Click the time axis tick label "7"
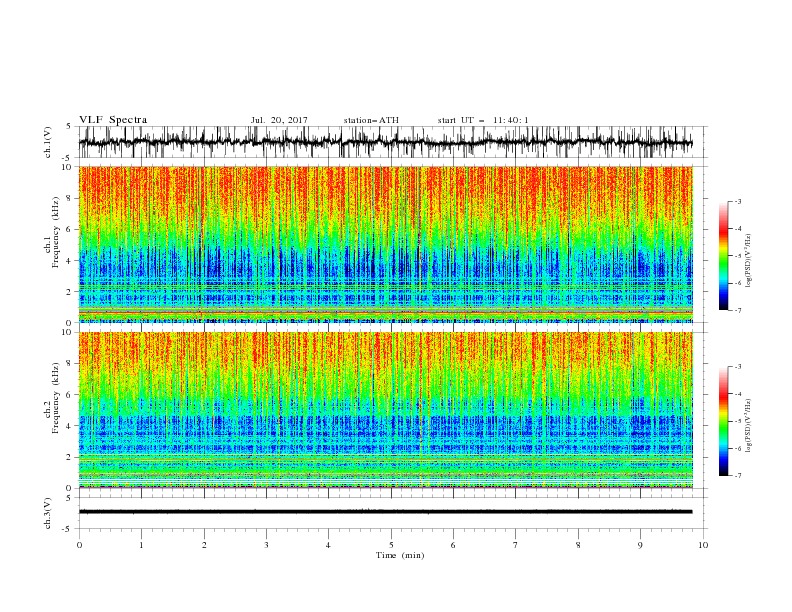The width and height of the screenshot is (792, 612). [516, 545]
